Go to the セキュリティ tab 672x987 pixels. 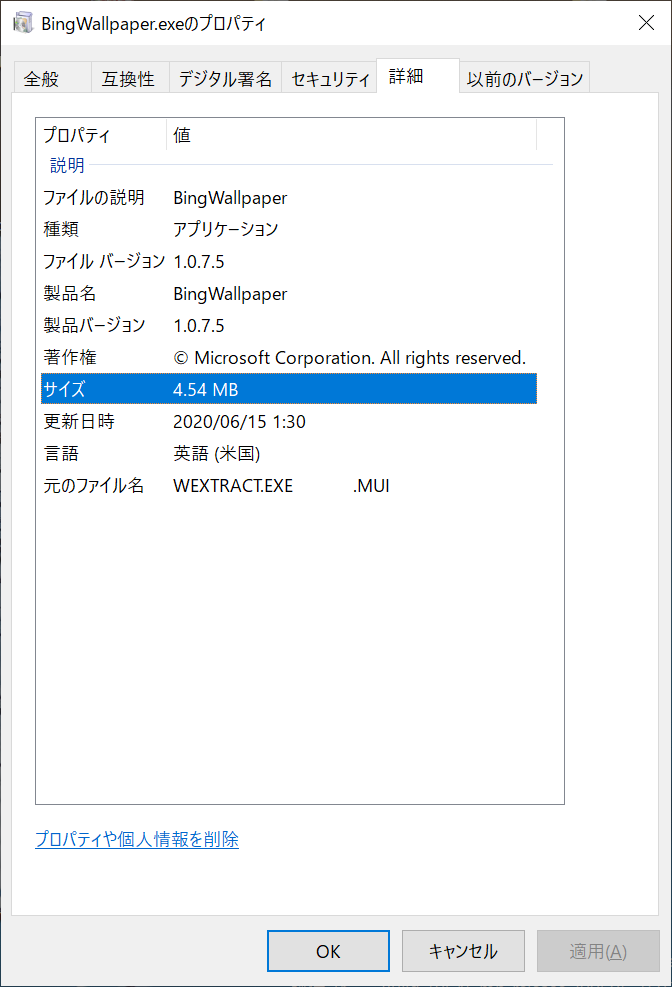(329, 78)
